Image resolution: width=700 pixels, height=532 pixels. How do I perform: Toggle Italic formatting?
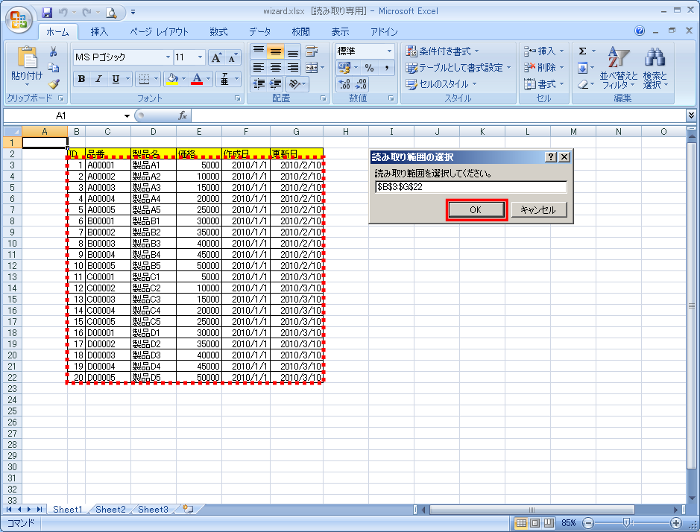(99, 79)
